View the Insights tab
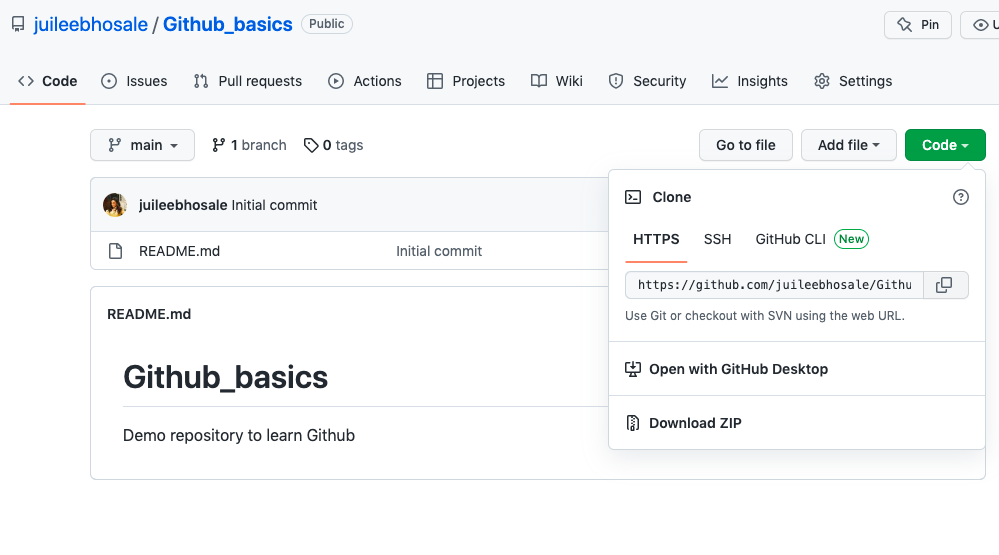The image size is (999, 555). pyautogui.click(x=749, y=82)
